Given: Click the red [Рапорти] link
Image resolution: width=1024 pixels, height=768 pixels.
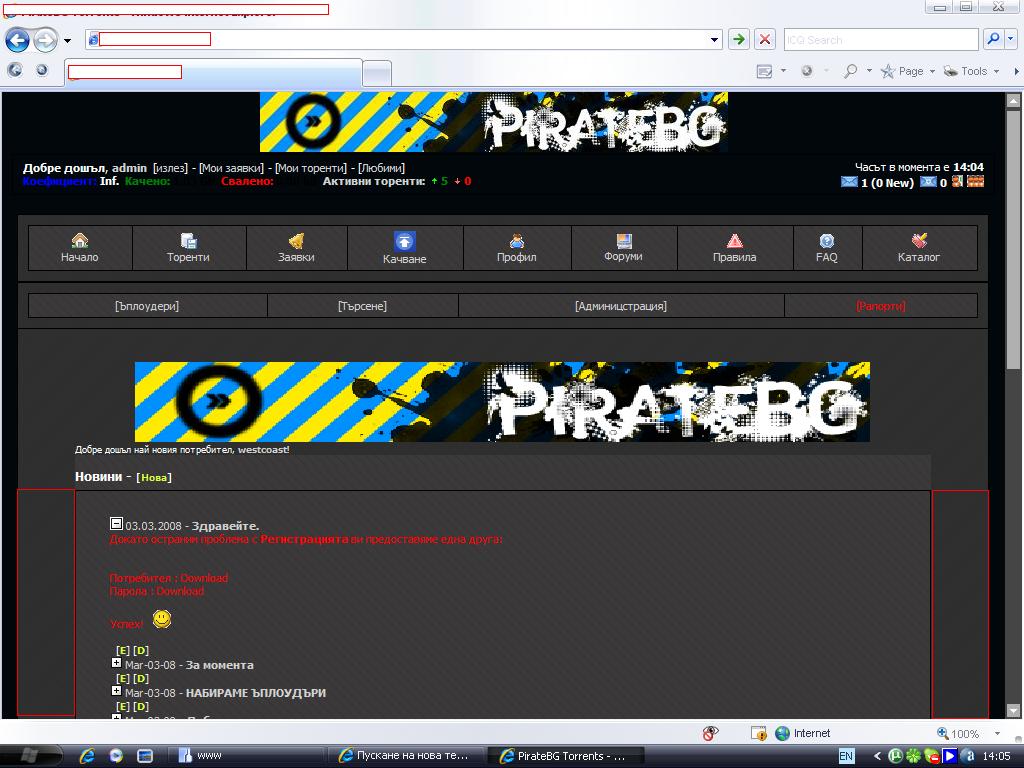Looking at the screenshot, I should pyautogui.click(x=880, y=306).
